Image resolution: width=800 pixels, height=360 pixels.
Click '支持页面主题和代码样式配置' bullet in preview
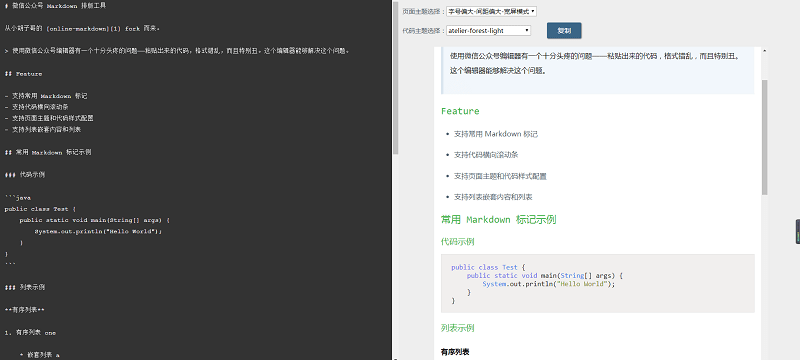[500, 176]
